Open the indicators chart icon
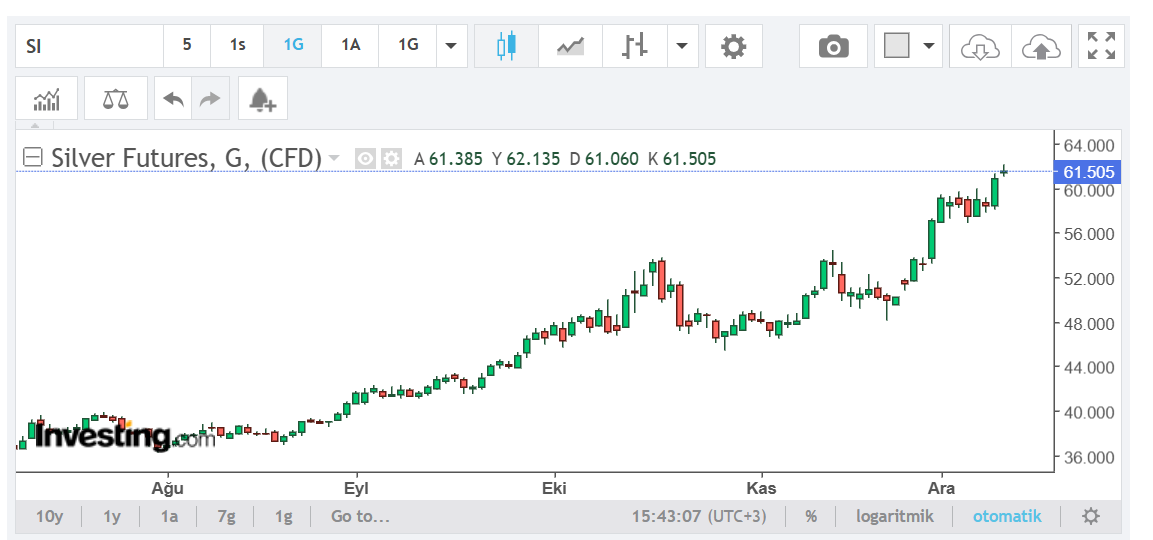Image resolution: width=1153 pixels, height=540 pixels. [46, 99]
